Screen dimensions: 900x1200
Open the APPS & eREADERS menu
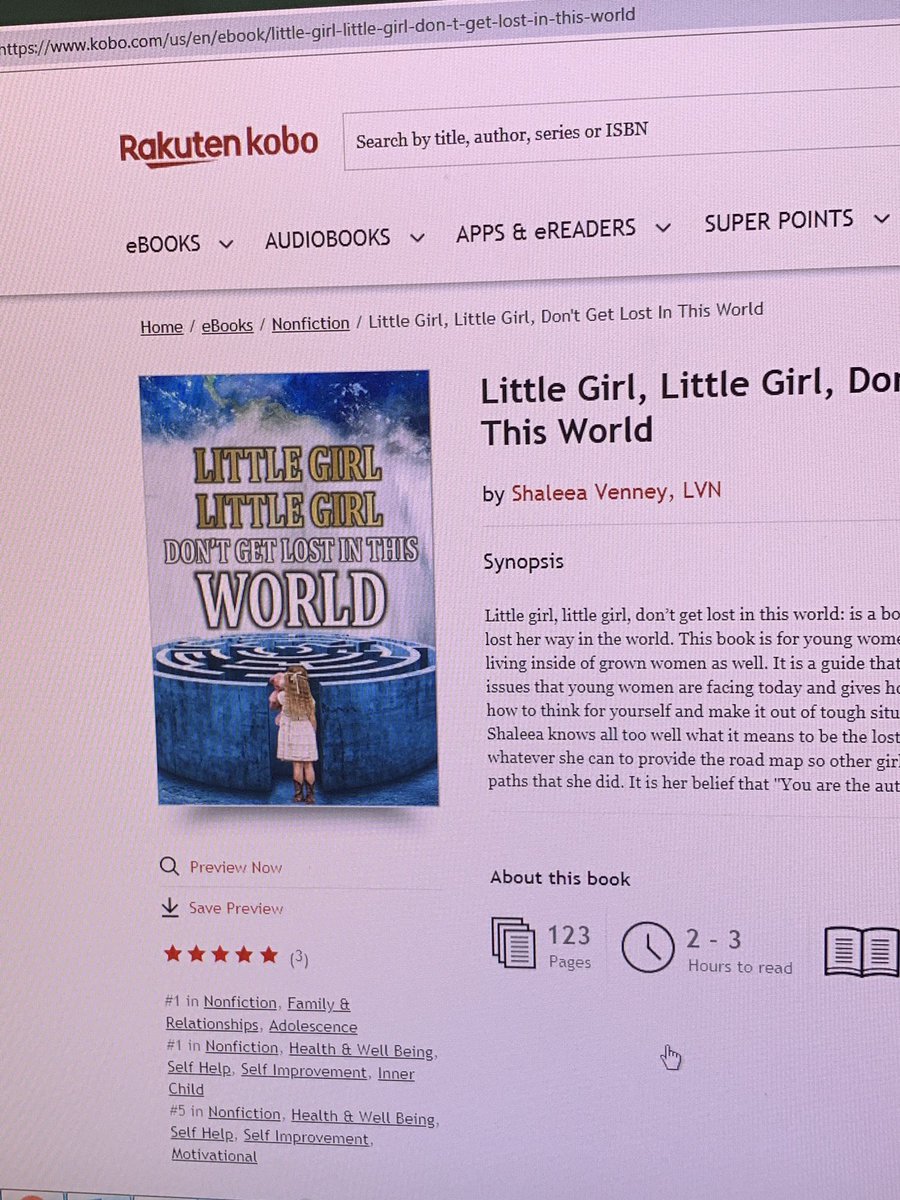tap(546, 230)
